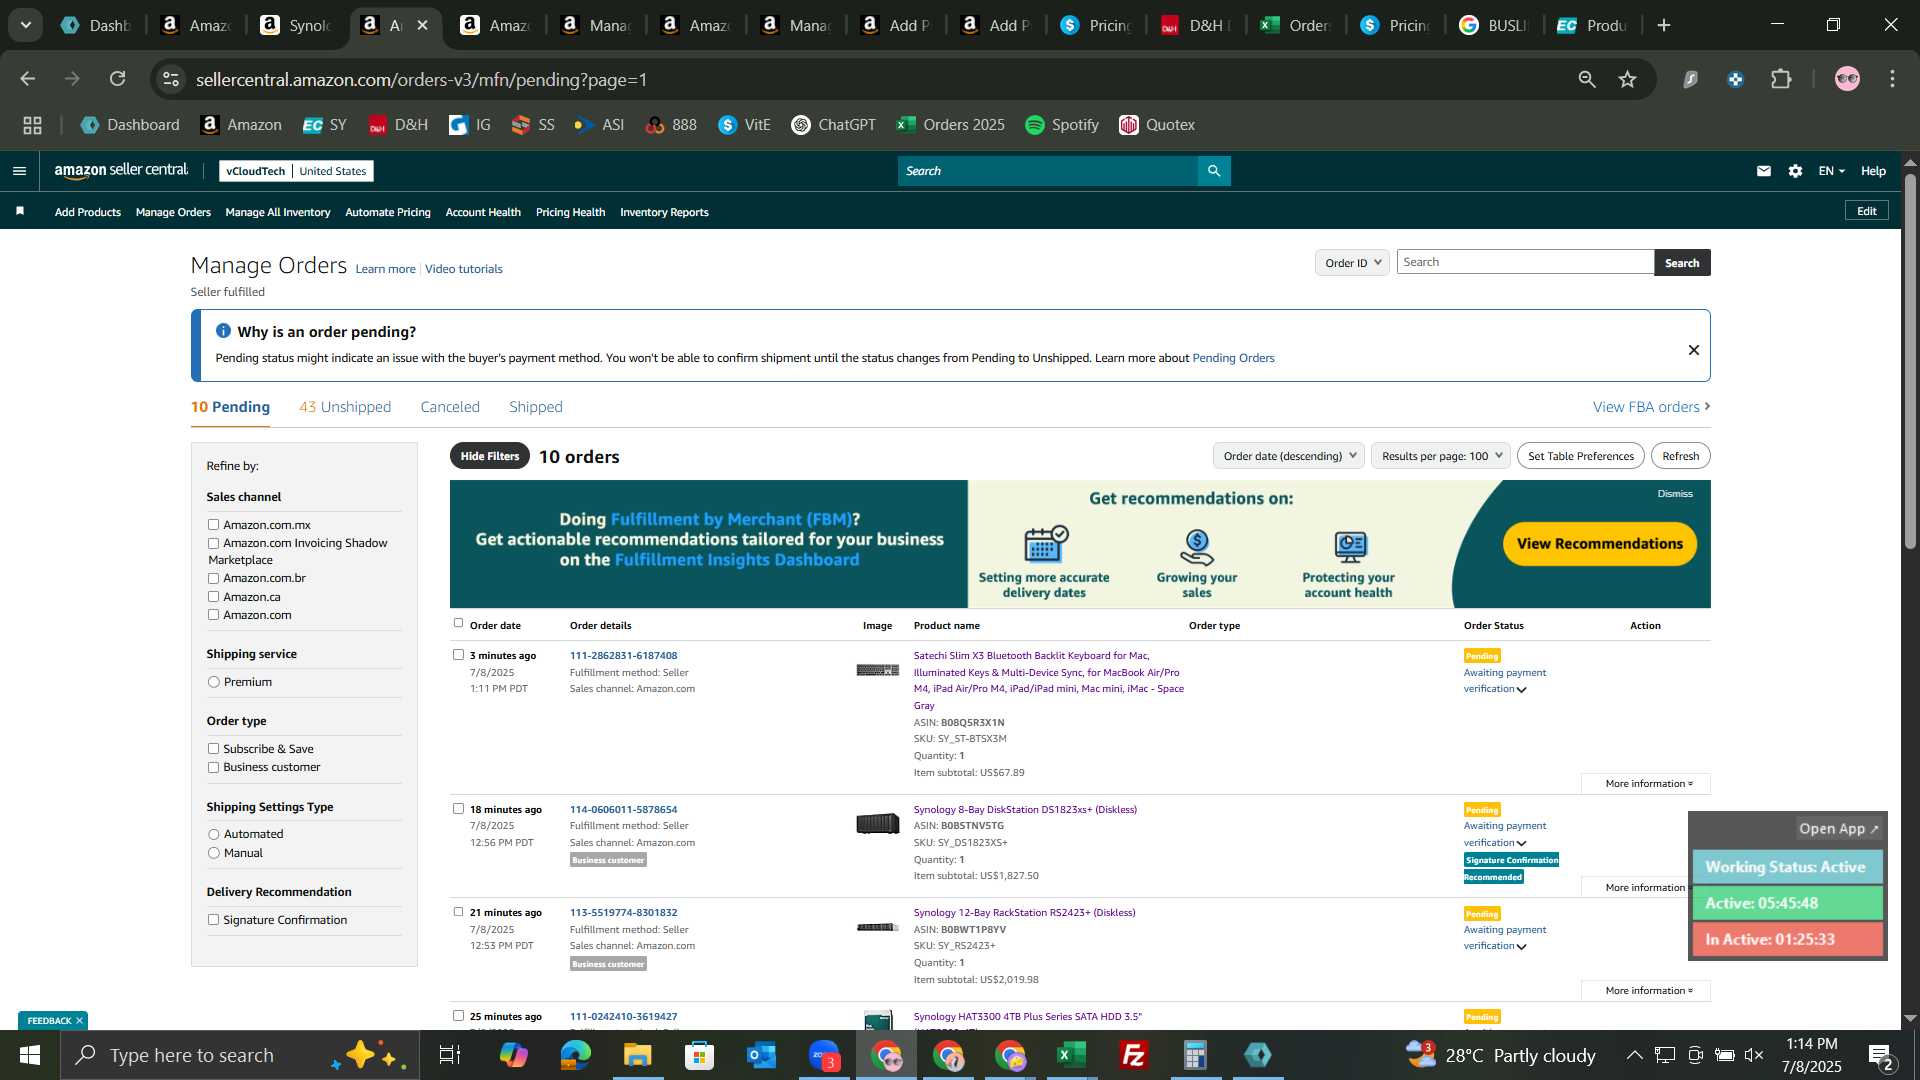Open the browser extensions puzzle icon
This screenshot has height=1080, width=1920.
pos(1781,79)
